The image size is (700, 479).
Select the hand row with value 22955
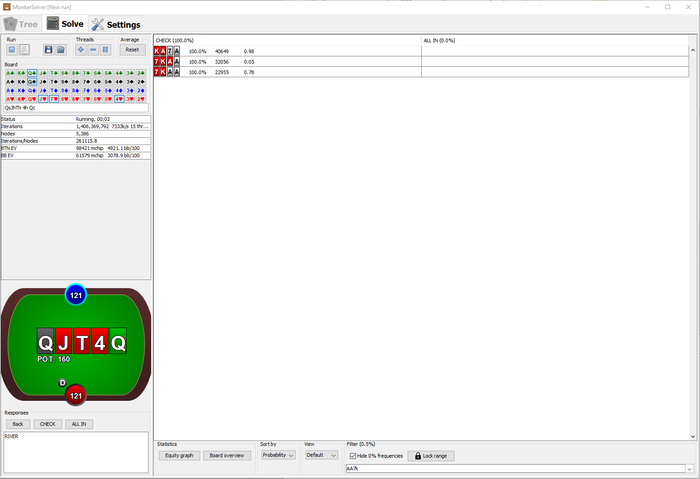tap(421, 72)
